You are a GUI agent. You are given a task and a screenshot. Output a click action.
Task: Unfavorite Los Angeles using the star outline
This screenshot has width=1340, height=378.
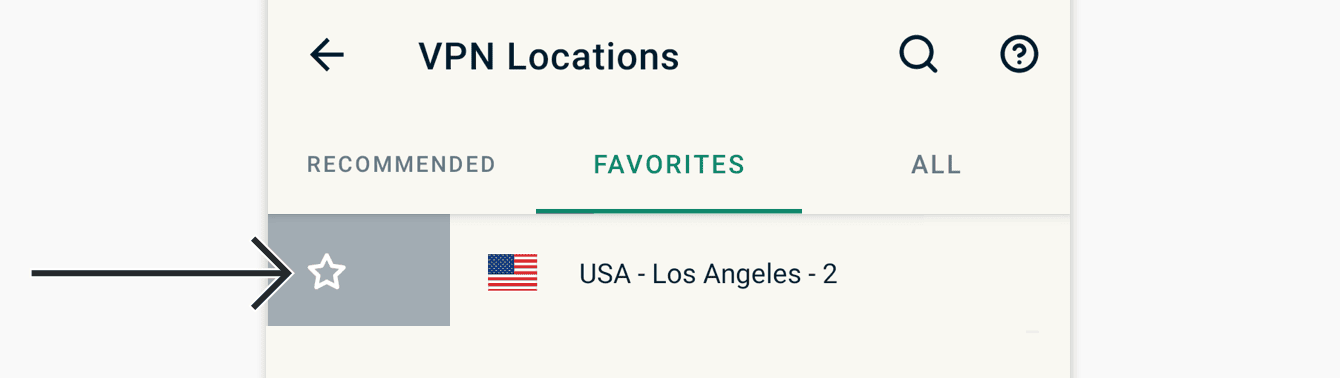[x=327, y=272]
